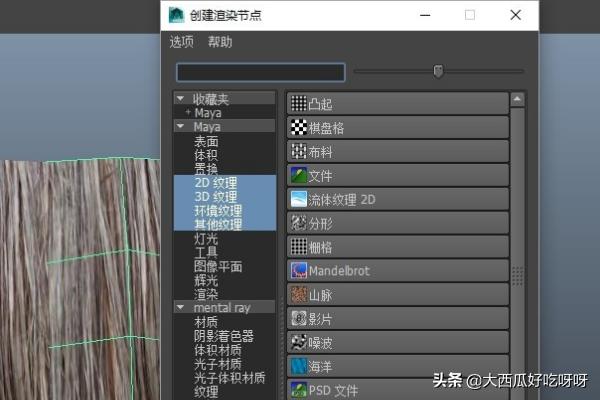
Task: Select 表面 in the category tree
Action: pyautogui.click(x=206, y=141)
